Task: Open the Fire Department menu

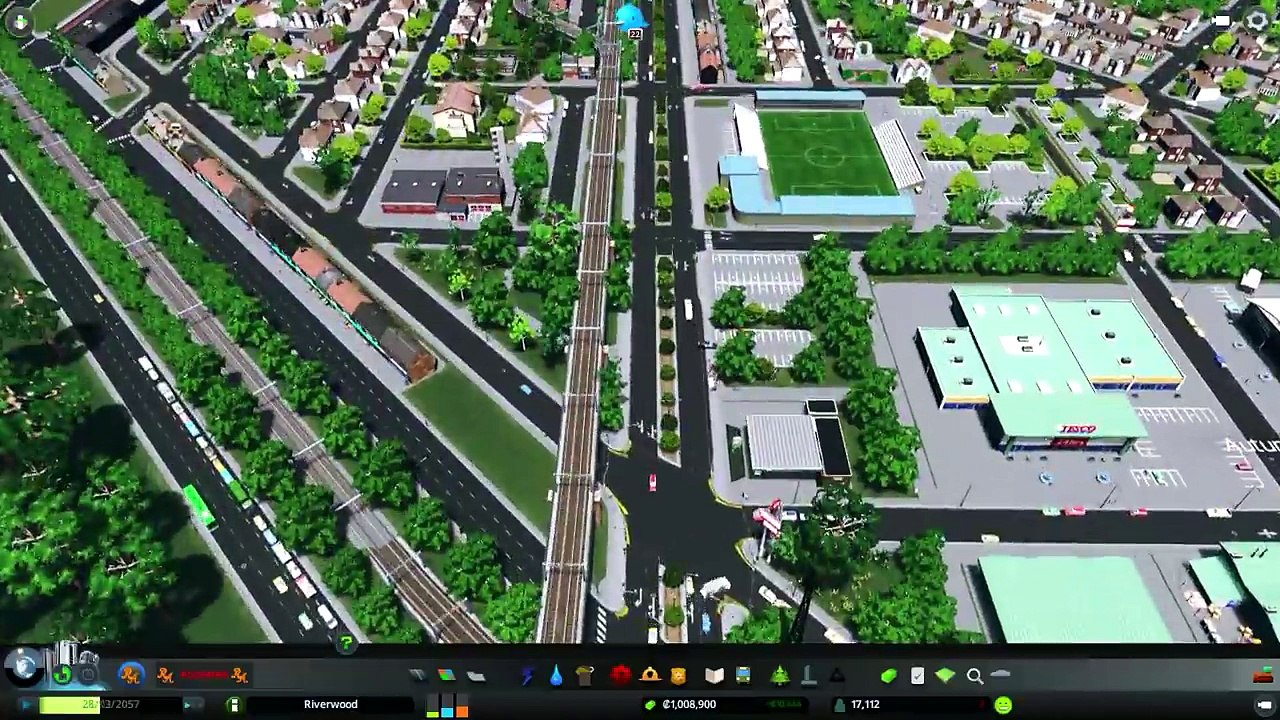Action: click(x=650, y=676)
